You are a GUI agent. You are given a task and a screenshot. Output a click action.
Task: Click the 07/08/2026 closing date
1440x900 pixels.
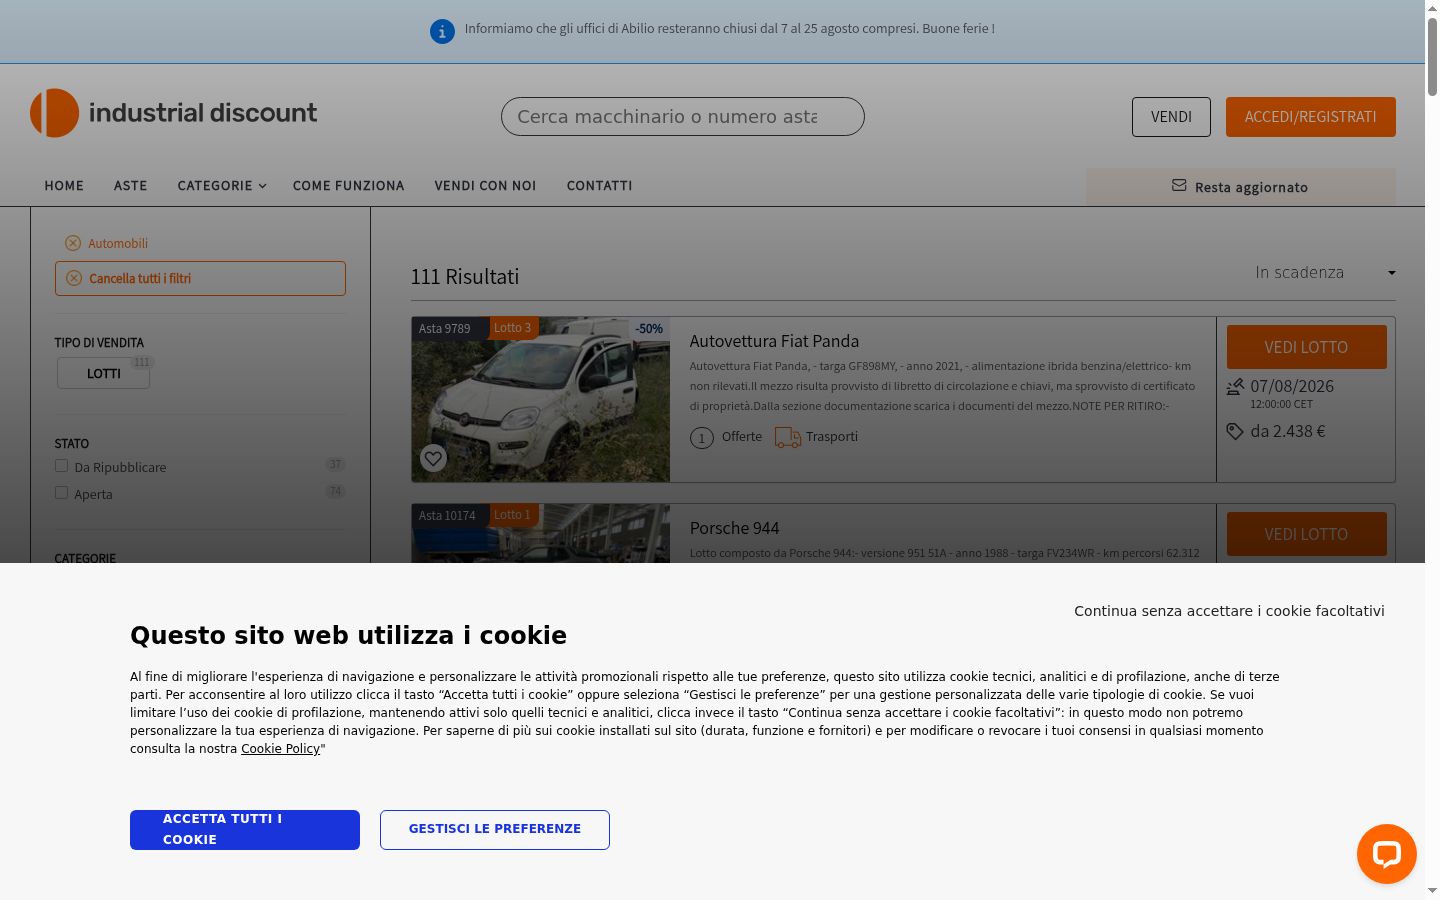pyautogui.click(x=1292, y=386)
